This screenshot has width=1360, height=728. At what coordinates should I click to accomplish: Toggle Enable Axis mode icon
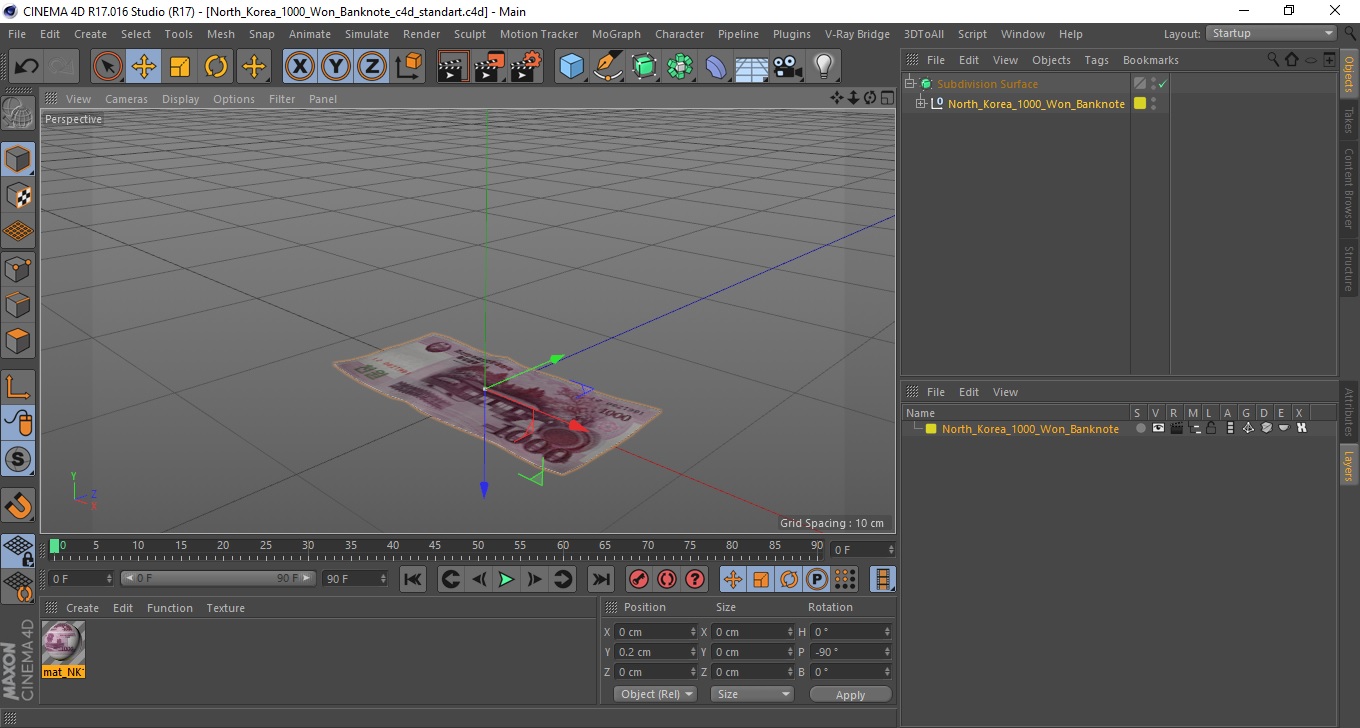point(18,387)
